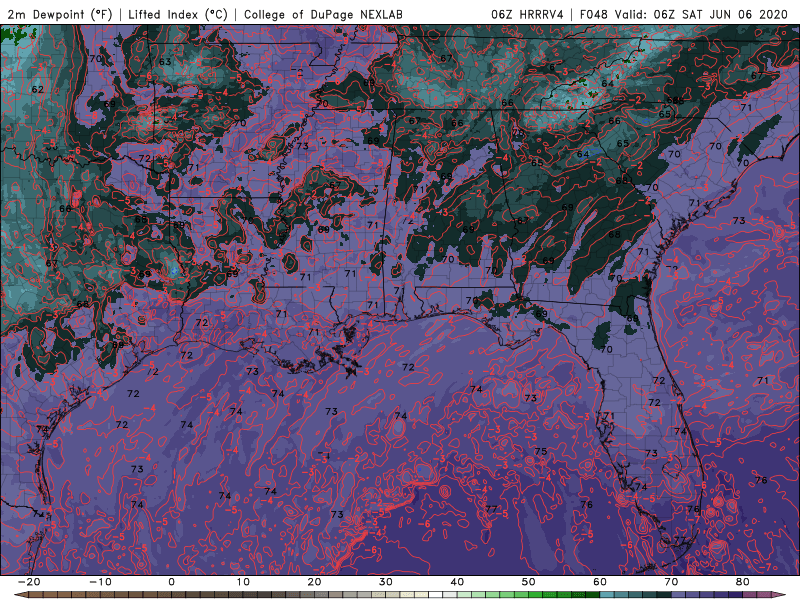Click the -20 label on the color scale

point(29,582)
